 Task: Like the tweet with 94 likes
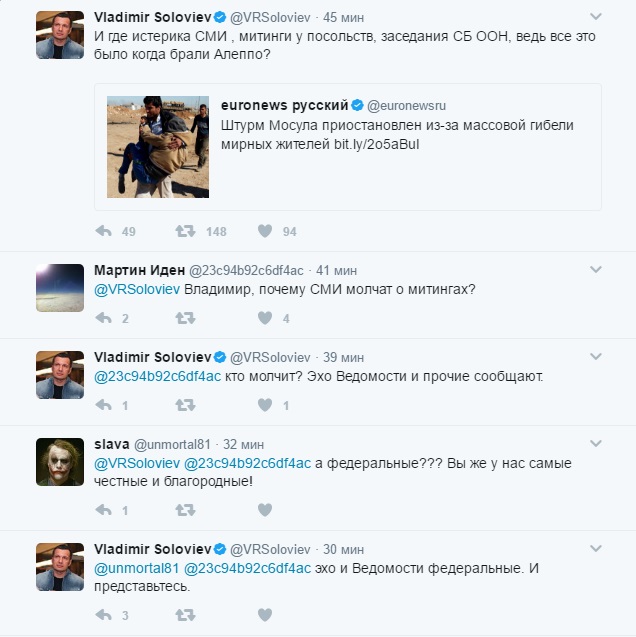click(265, 231)
